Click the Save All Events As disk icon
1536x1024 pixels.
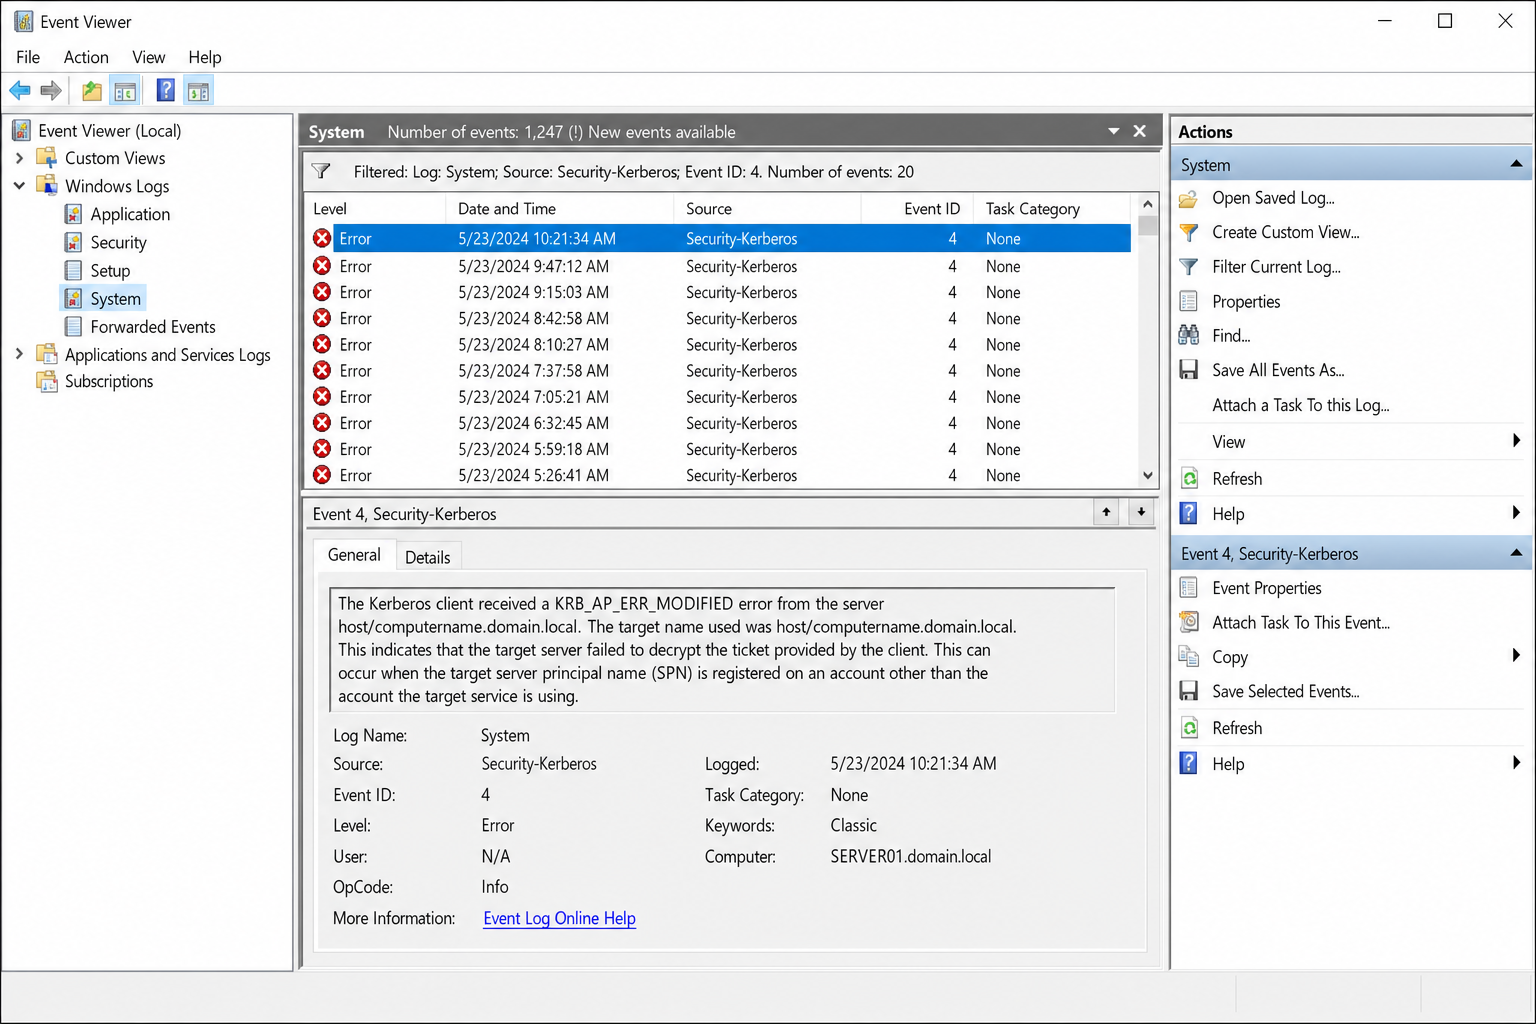[1189, 370]
